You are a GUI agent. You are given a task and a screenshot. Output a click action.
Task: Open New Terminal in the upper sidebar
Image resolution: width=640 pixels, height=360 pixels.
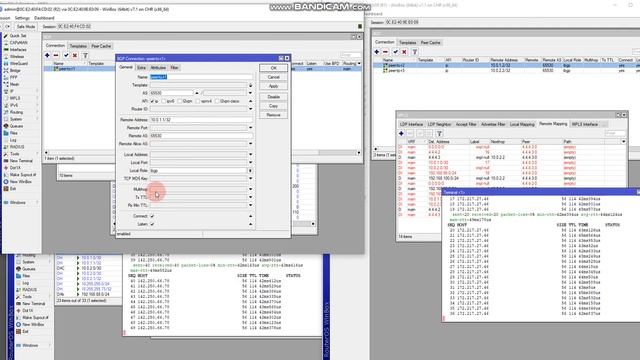(21, 161)
